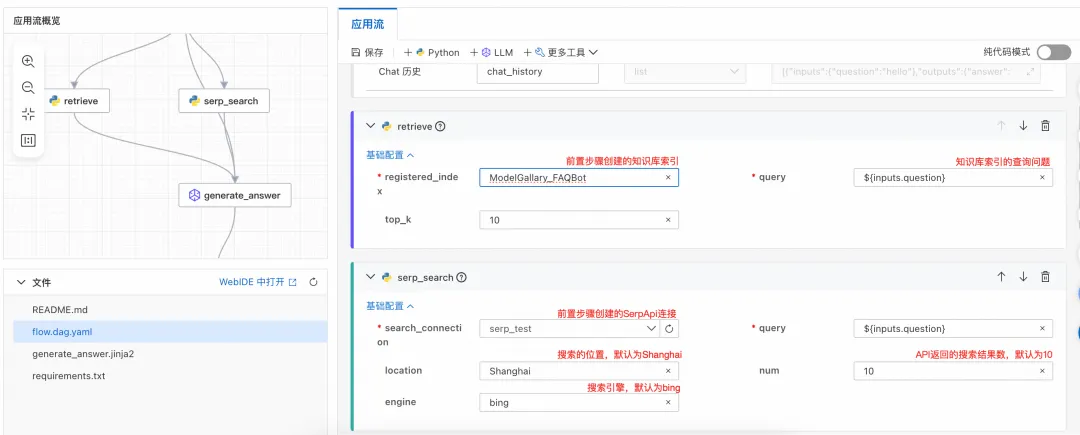Add a Python node

point(431,52)
